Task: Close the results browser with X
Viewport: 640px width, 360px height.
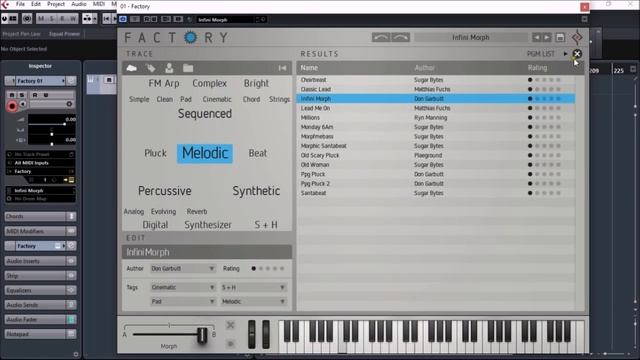Action: coord(577,54)
